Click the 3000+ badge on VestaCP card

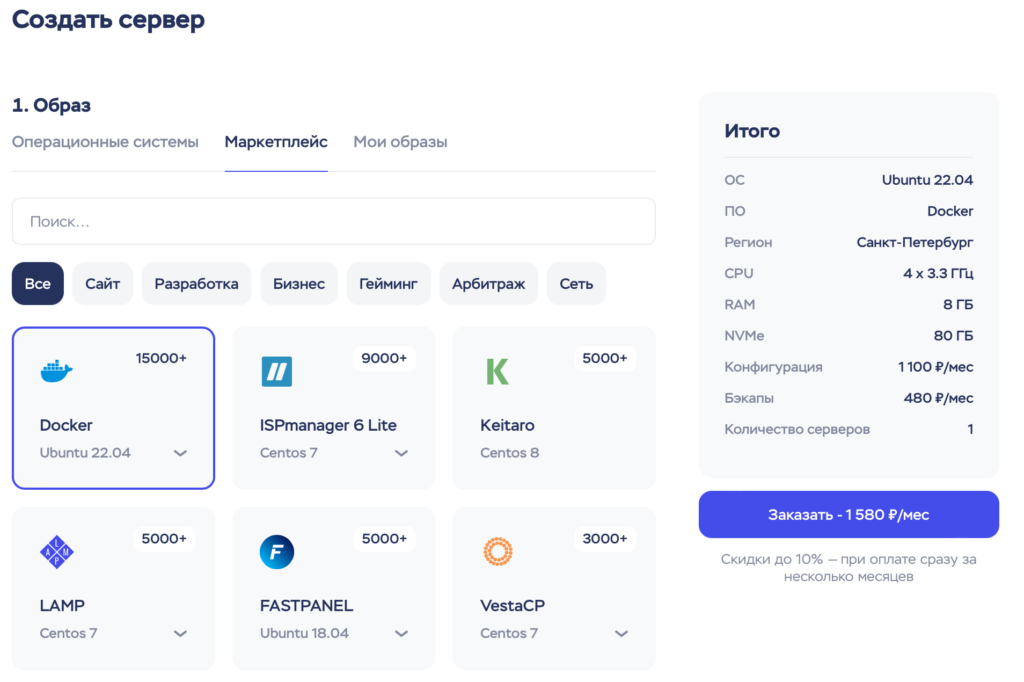click(x=605, y=538)
